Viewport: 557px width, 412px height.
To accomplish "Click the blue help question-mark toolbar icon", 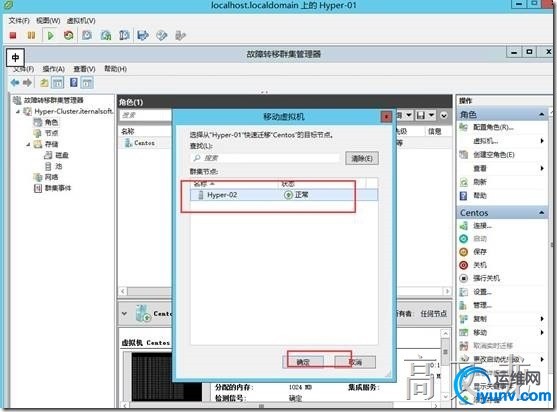I will (74, 83).
